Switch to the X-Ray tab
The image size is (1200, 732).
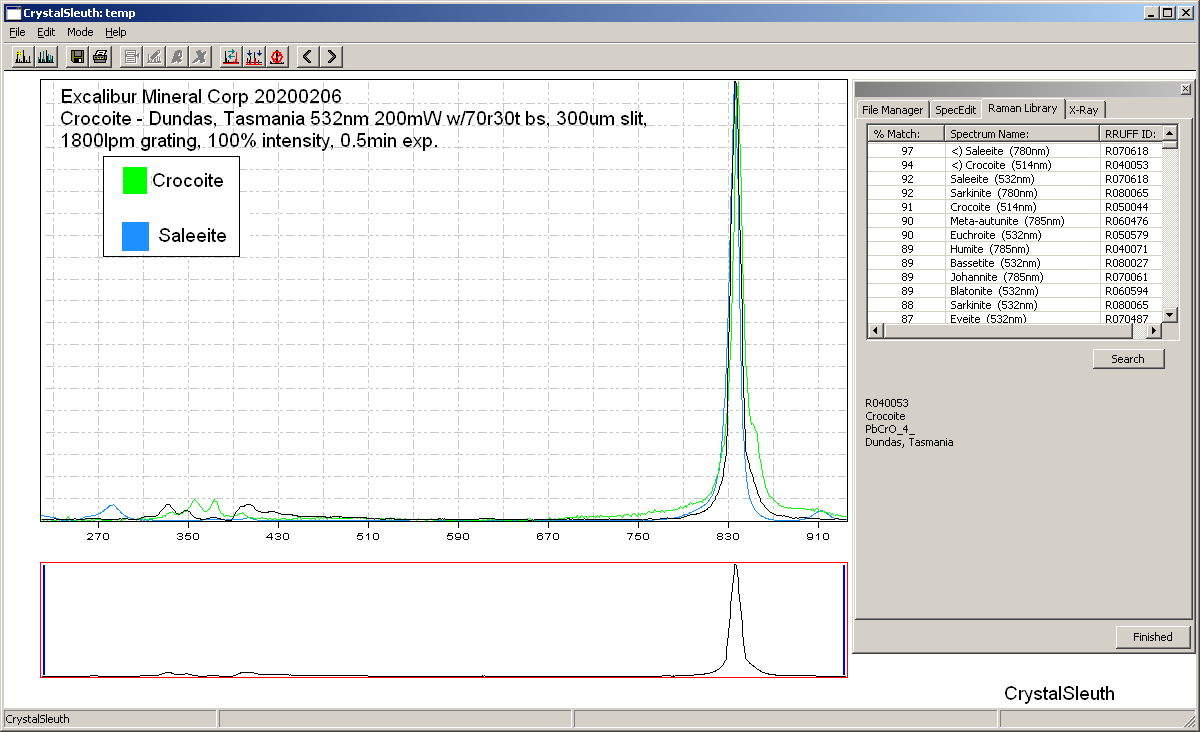(x=1084, y=109)
